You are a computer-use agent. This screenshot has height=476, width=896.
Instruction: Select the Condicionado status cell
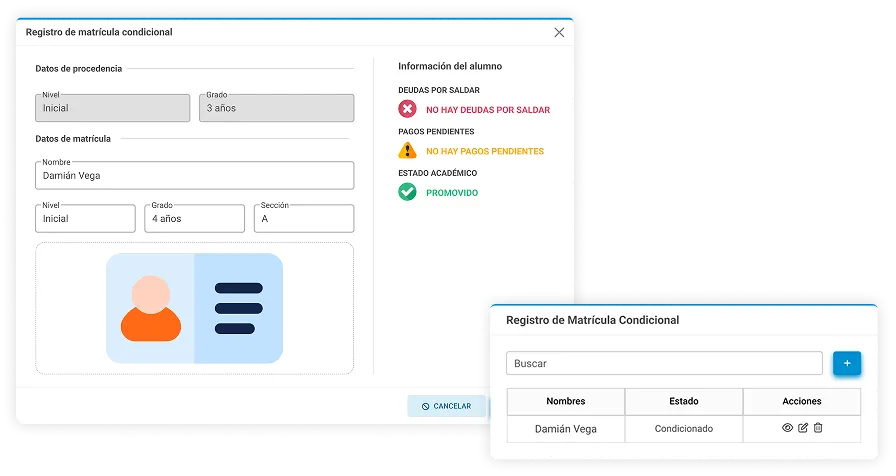coord(683,429)
